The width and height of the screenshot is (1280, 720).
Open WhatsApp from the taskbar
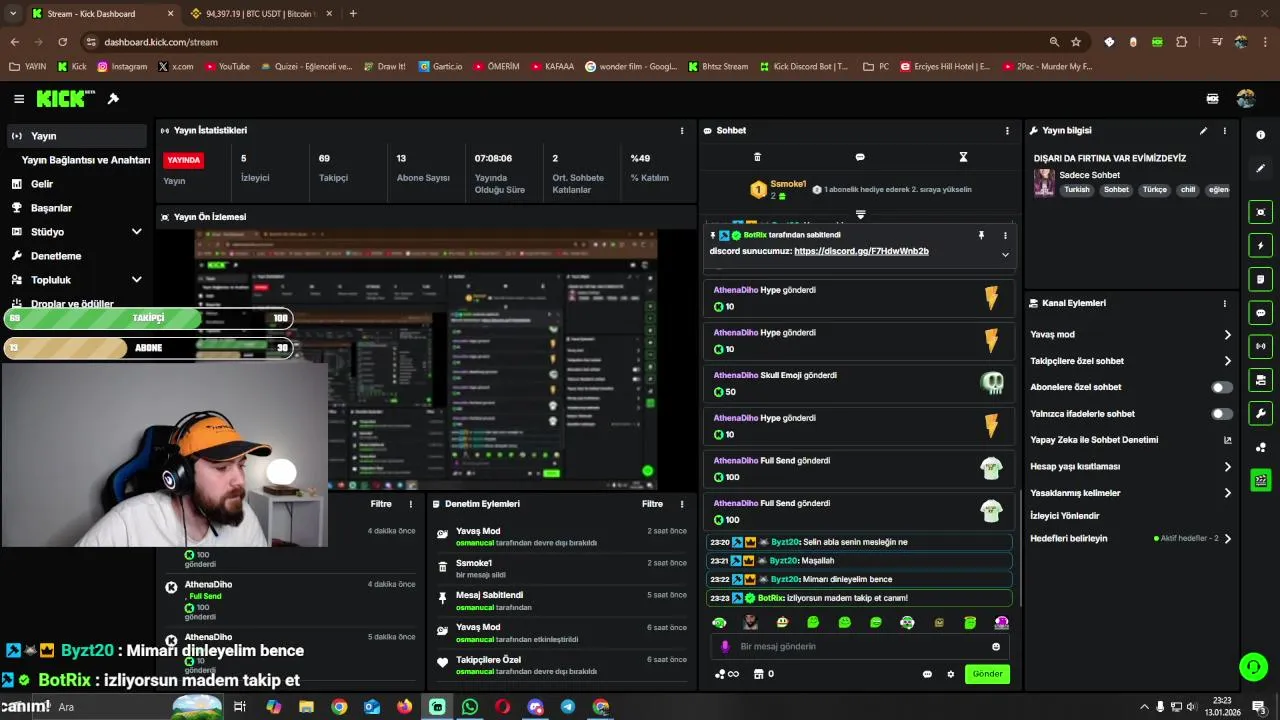coord(470,706)
